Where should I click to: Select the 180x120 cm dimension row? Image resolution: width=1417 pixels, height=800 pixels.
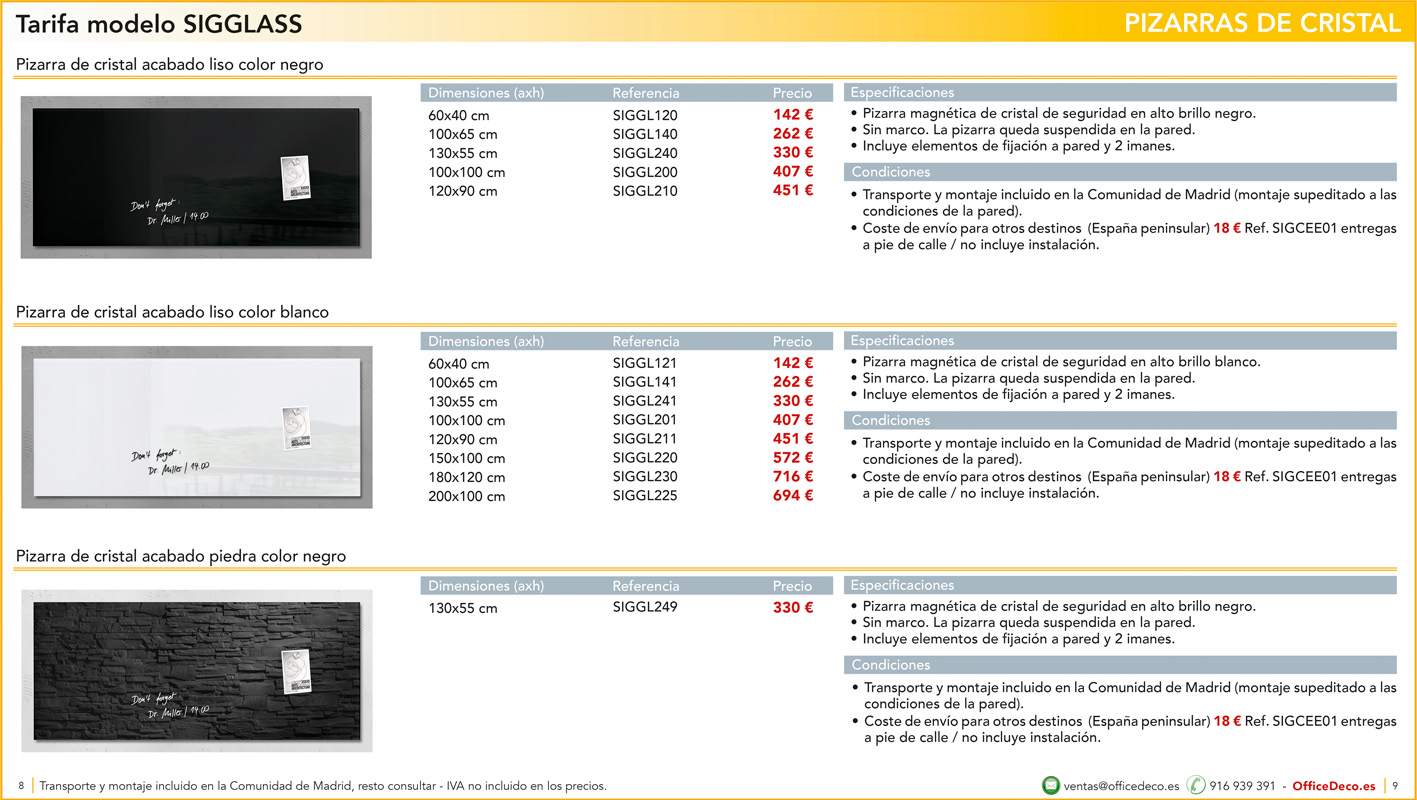pyautogui.click(x=467, y=477)
